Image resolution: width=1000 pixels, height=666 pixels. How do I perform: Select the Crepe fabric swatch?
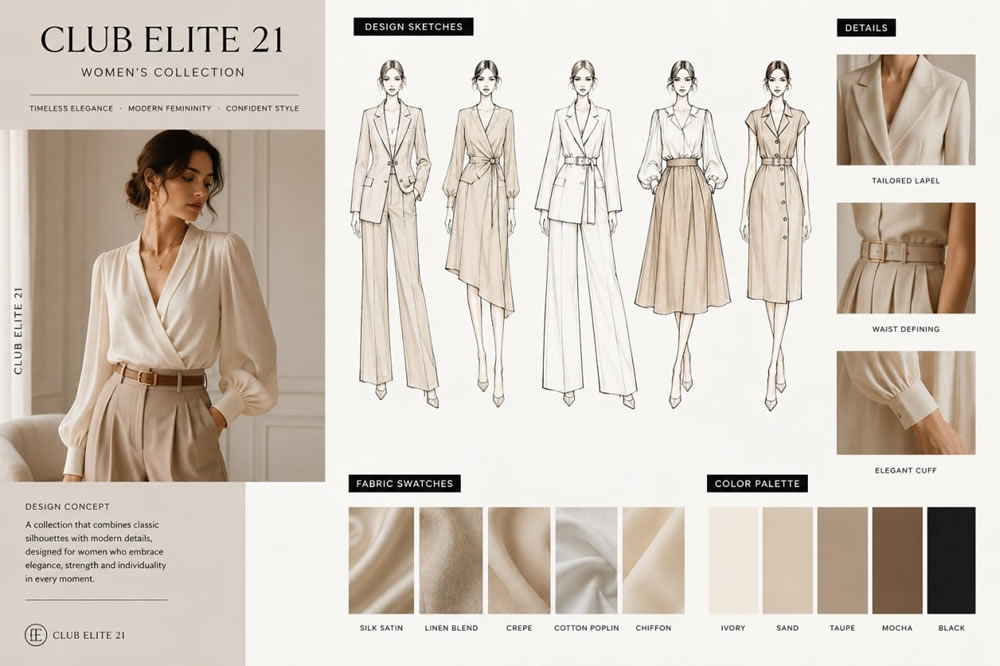click(x=519, y=560)
